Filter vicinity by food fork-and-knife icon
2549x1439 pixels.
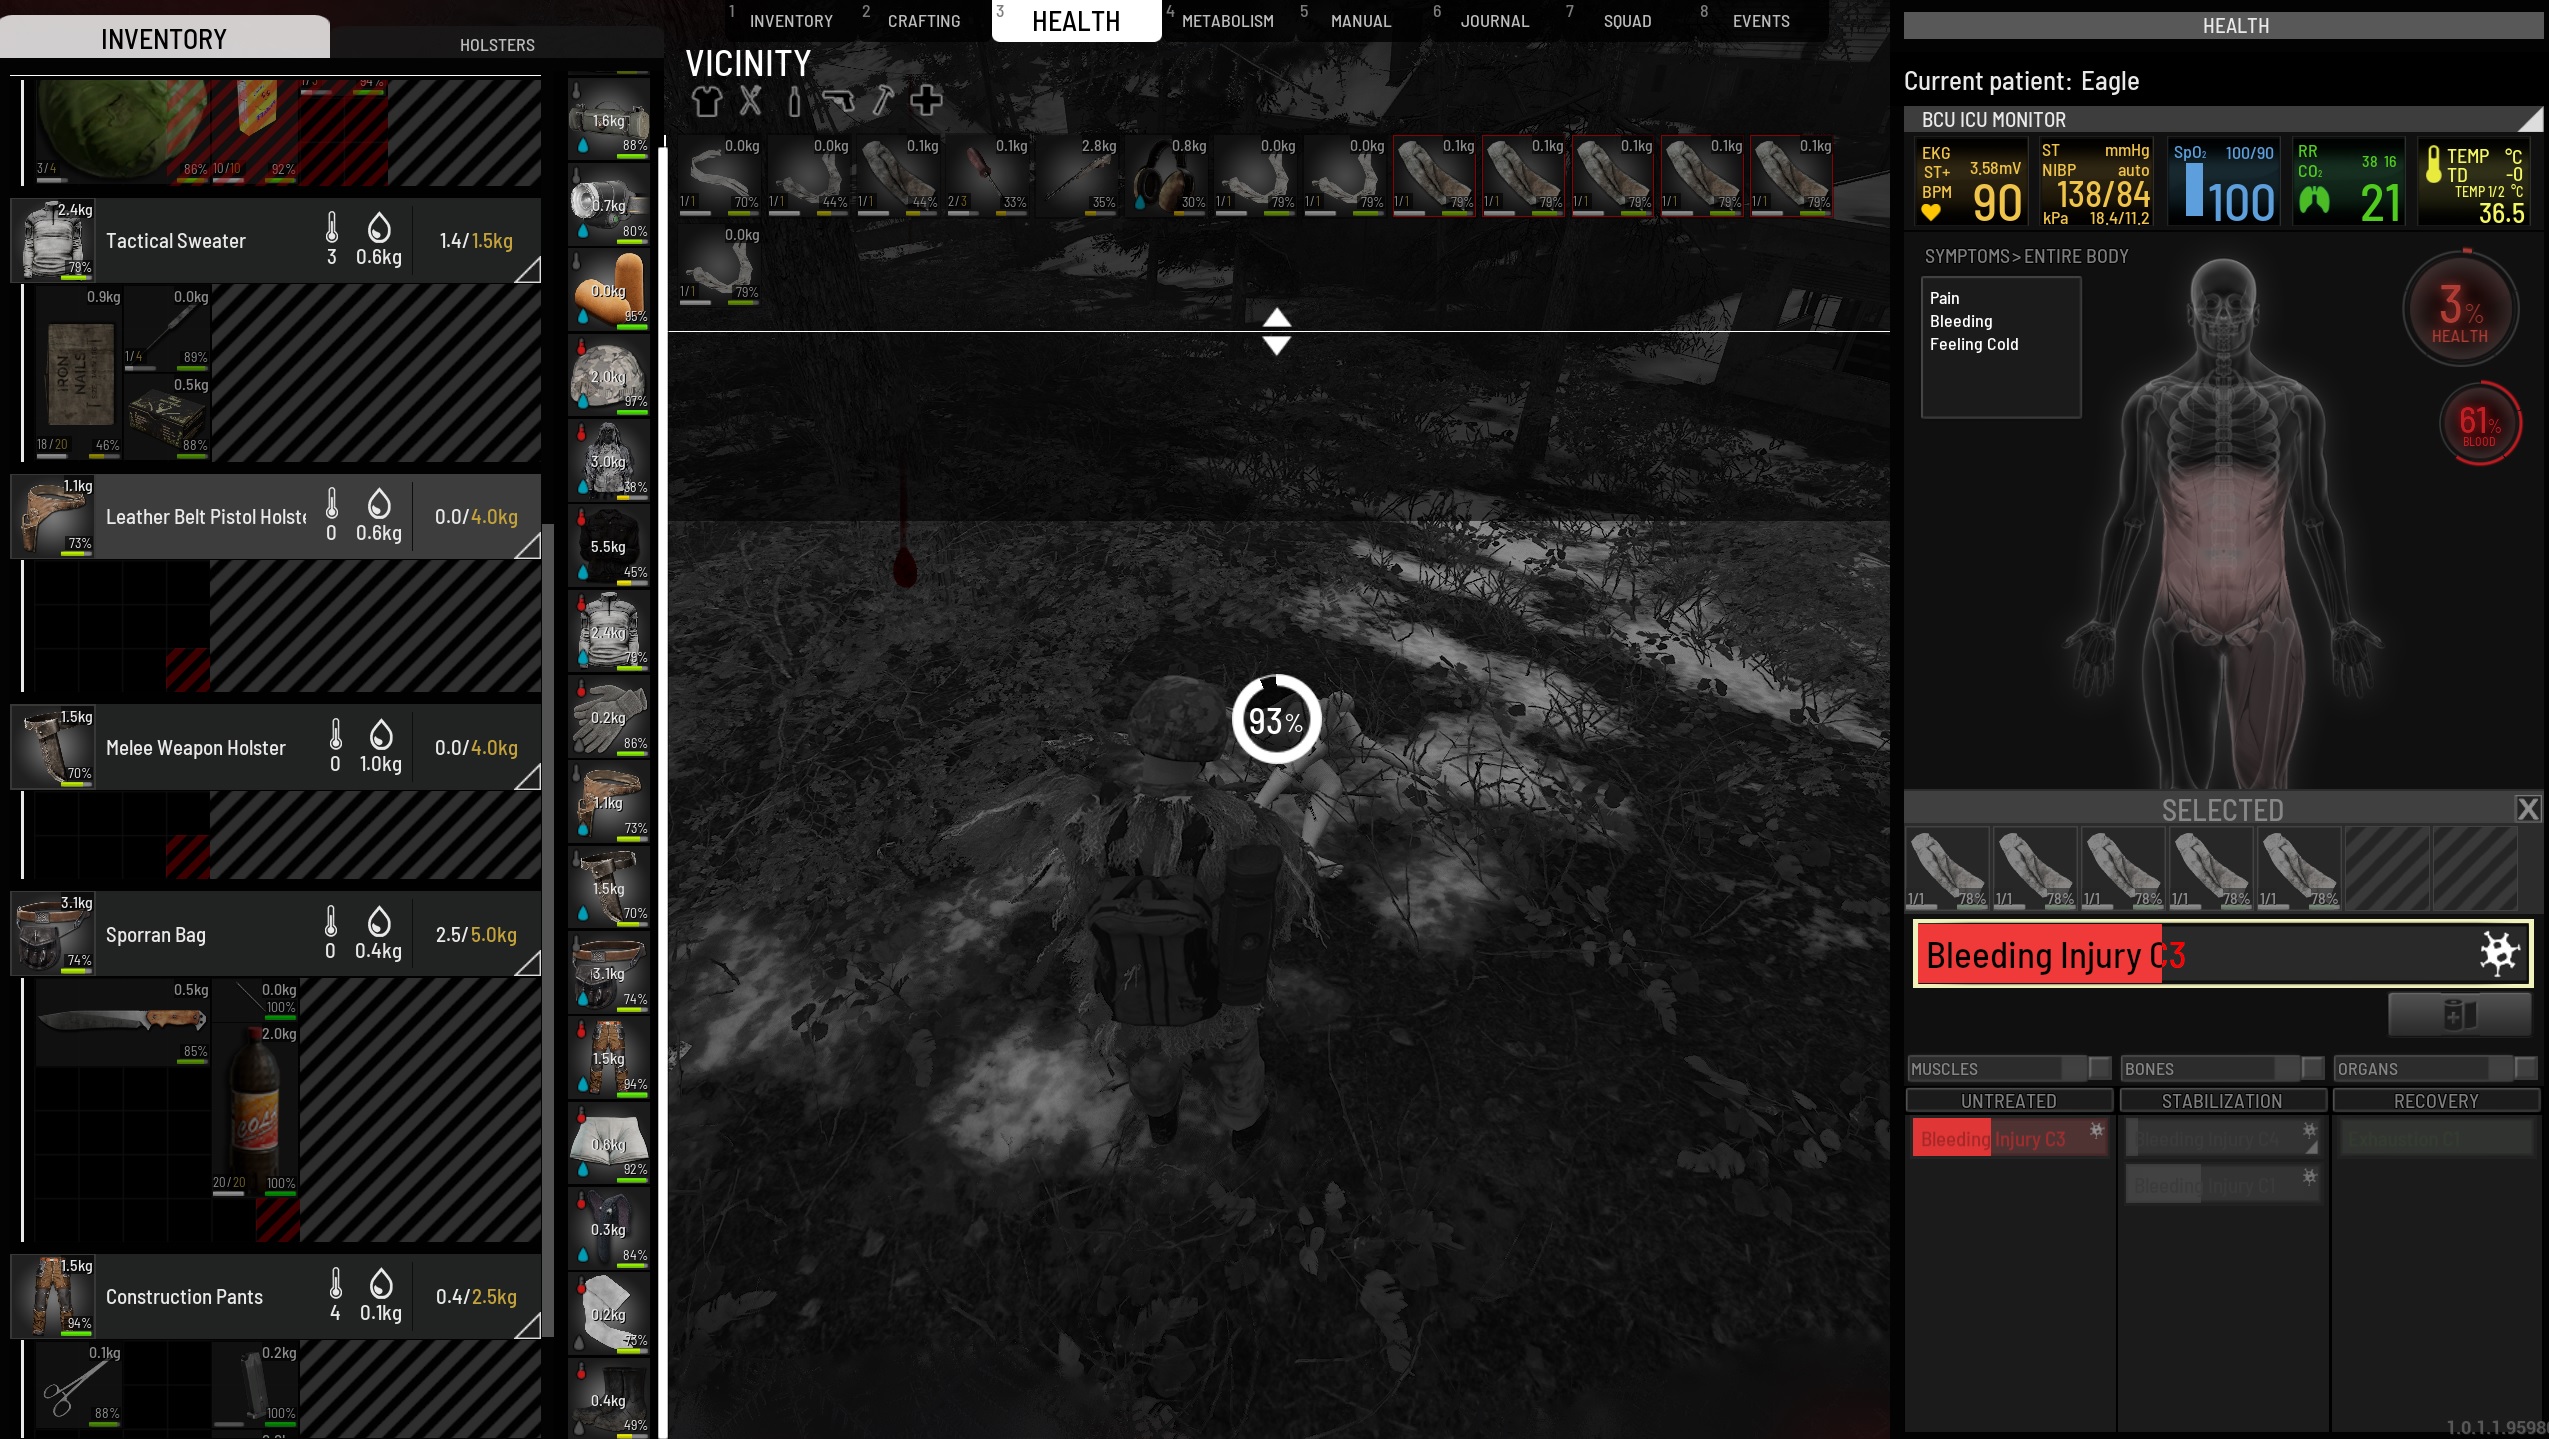point(750,101)
